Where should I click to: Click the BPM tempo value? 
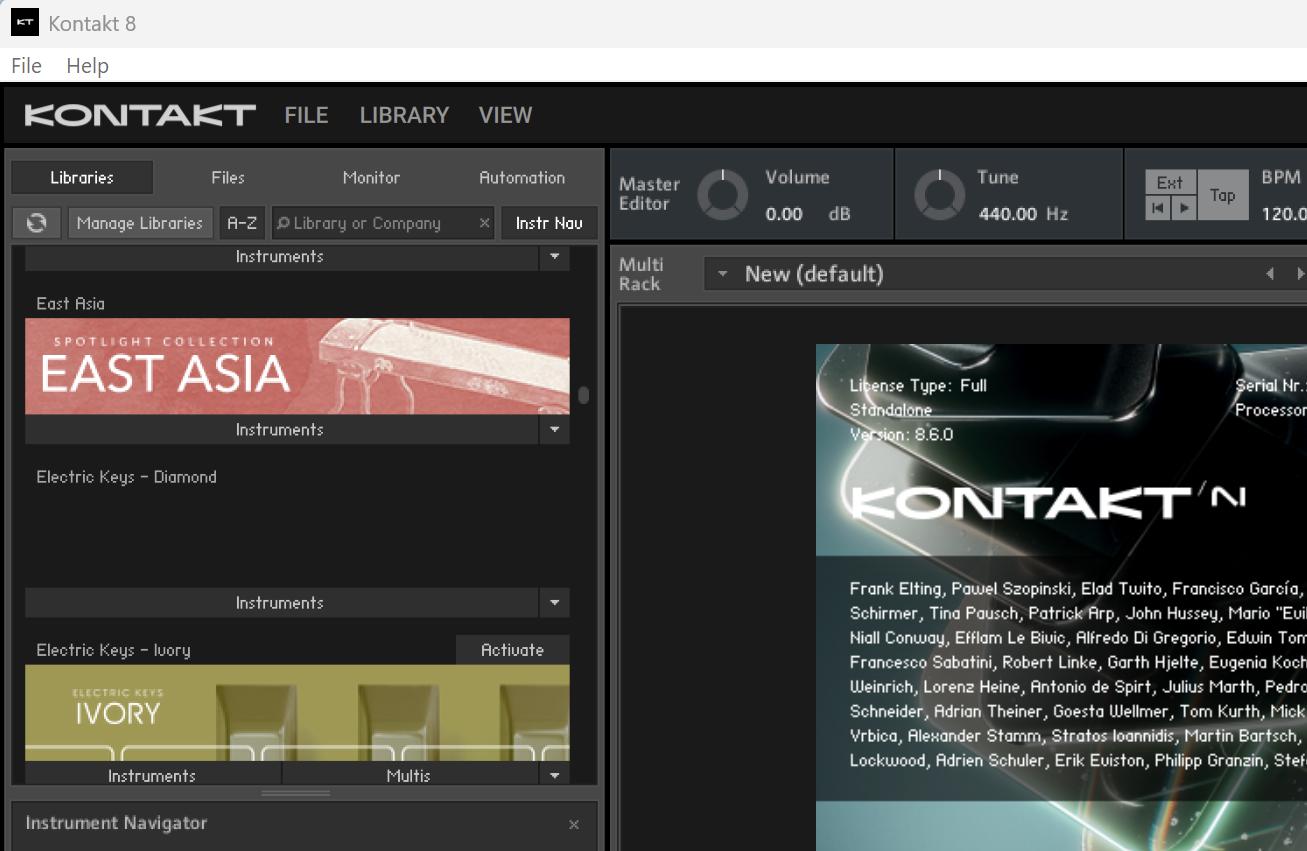pyautogui.click(x=1284, y=214)
